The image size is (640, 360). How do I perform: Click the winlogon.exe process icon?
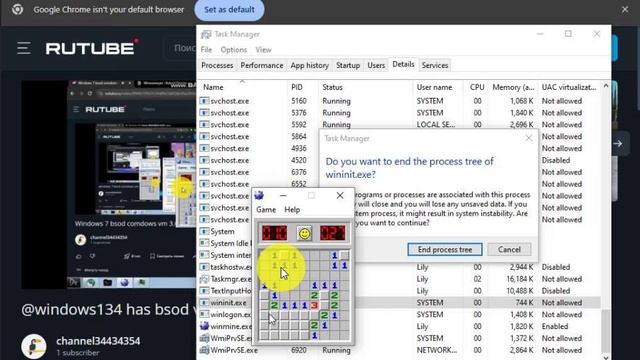click(x=204, y=314)
